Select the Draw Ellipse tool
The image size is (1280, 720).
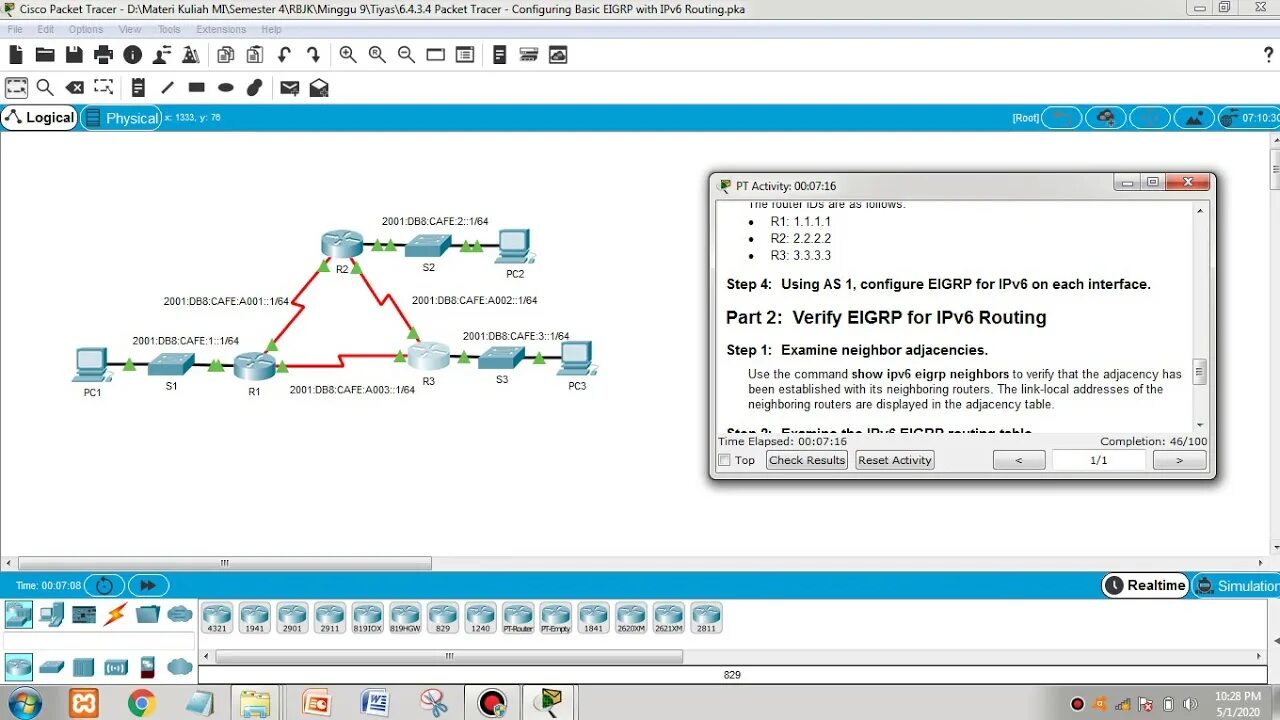point(226,88)
